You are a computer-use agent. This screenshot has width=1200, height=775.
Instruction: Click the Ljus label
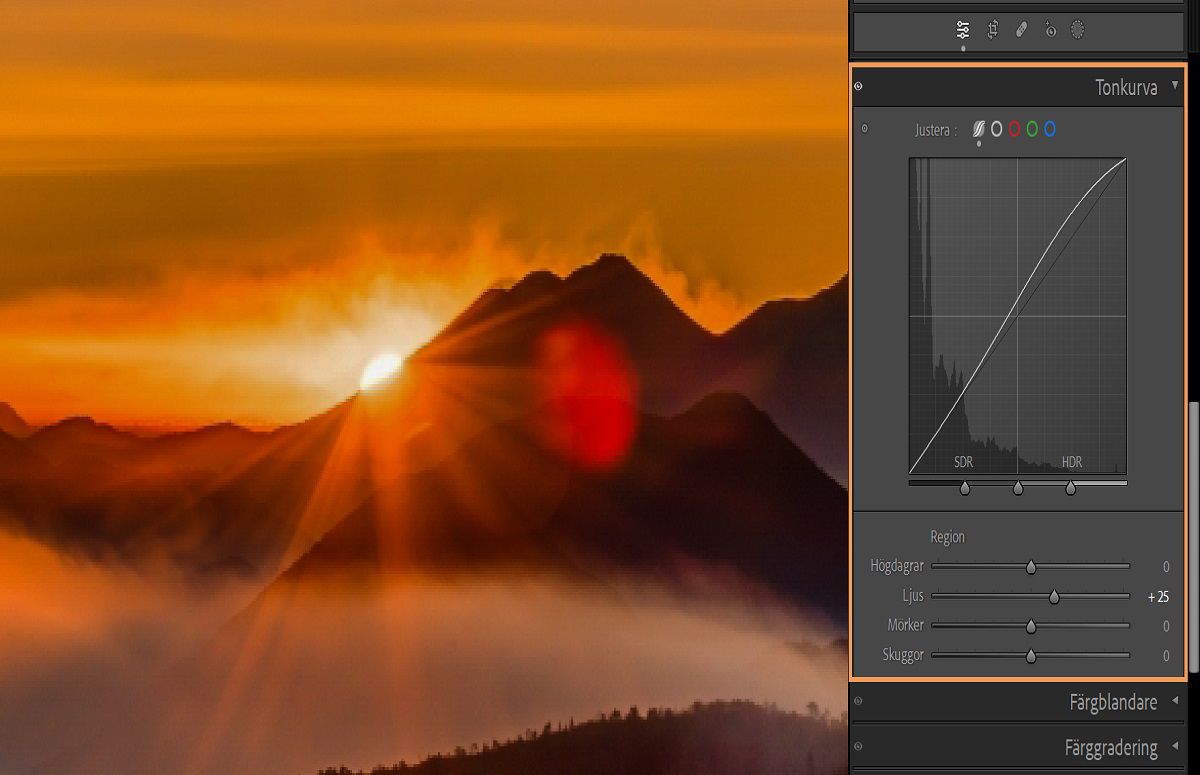pos(912,596)
